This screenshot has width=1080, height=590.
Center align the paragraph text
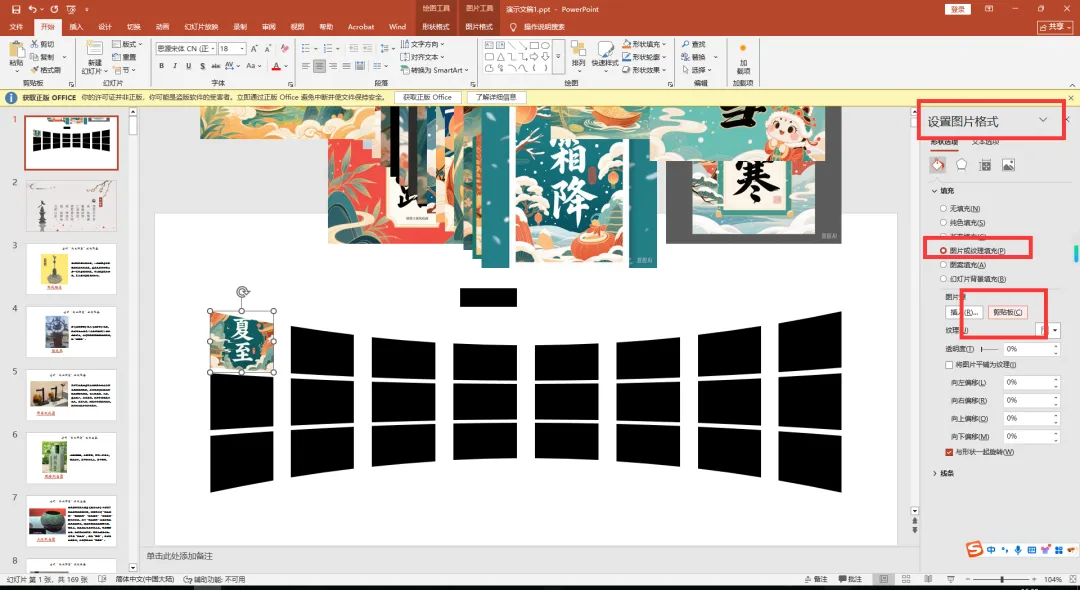point(320,66)
